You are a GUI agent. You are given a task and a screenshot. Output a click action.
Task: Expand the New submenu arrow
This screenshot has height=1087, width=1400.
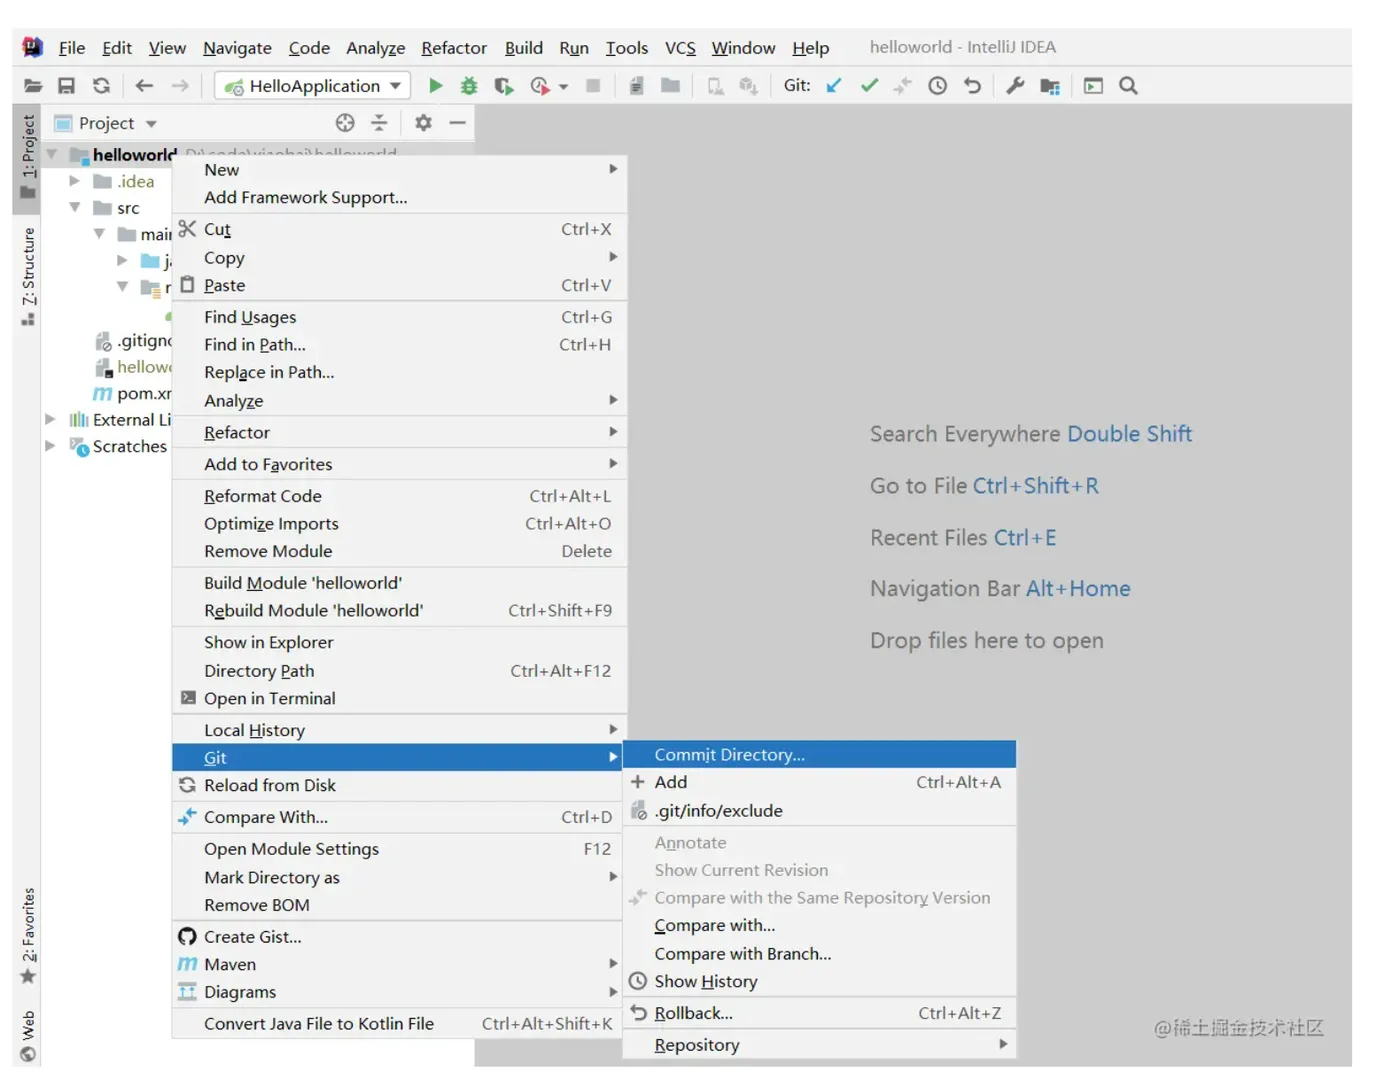click(613, 169)
